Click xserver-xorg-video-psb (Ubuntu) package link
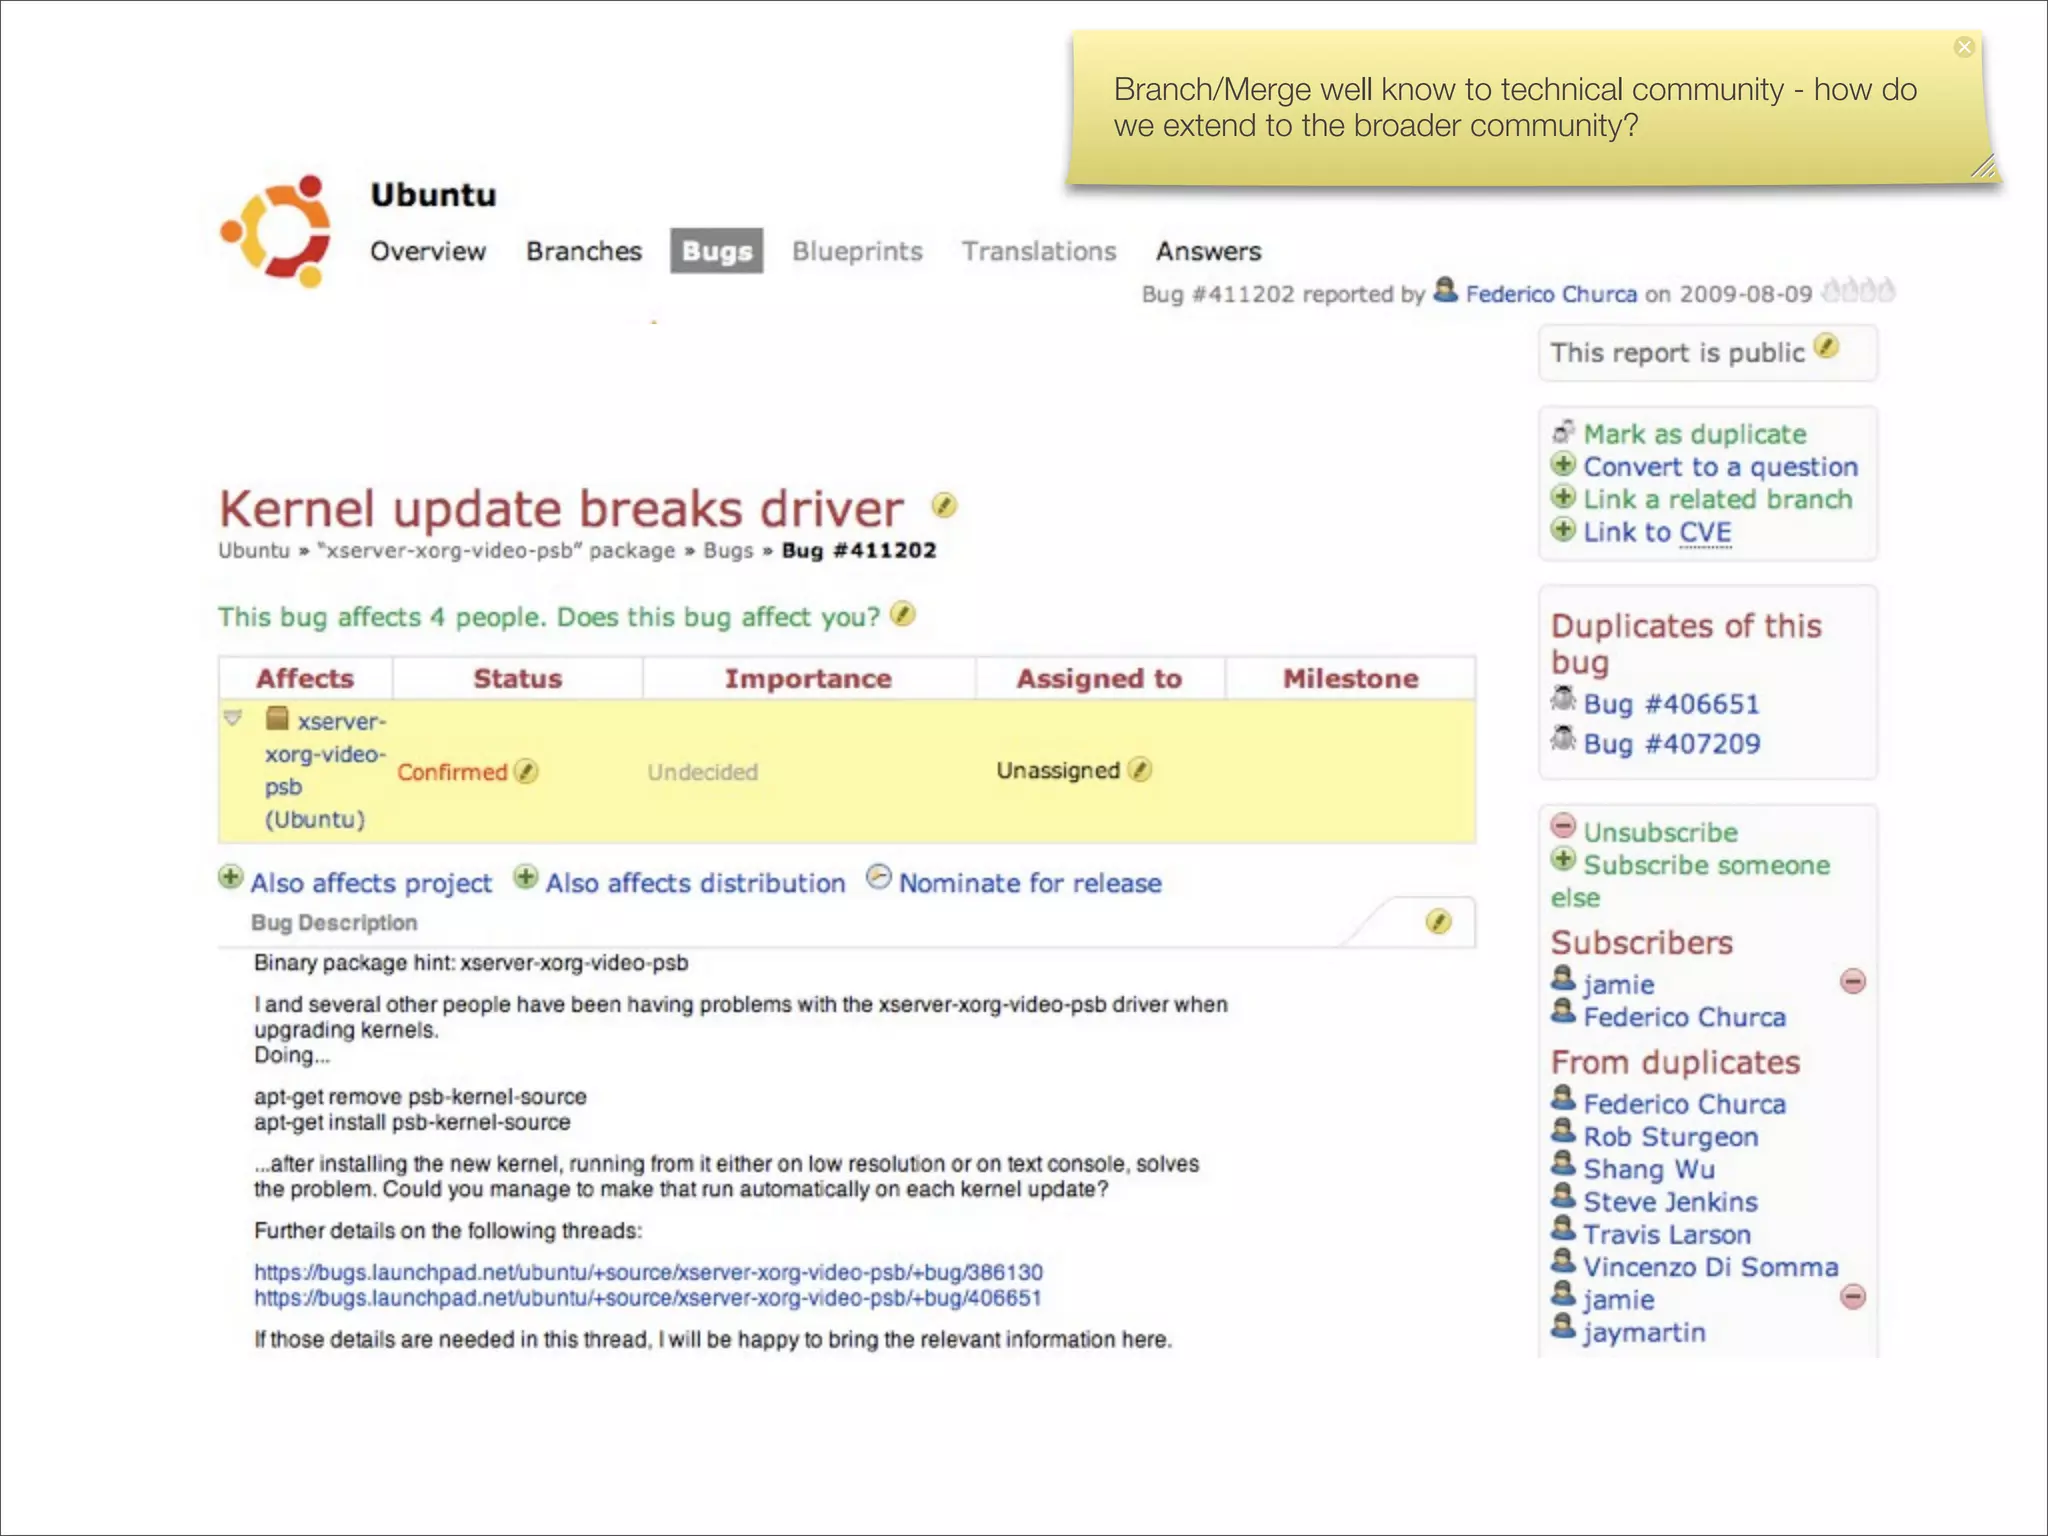 pyautogui.click(x=326, y=770)
